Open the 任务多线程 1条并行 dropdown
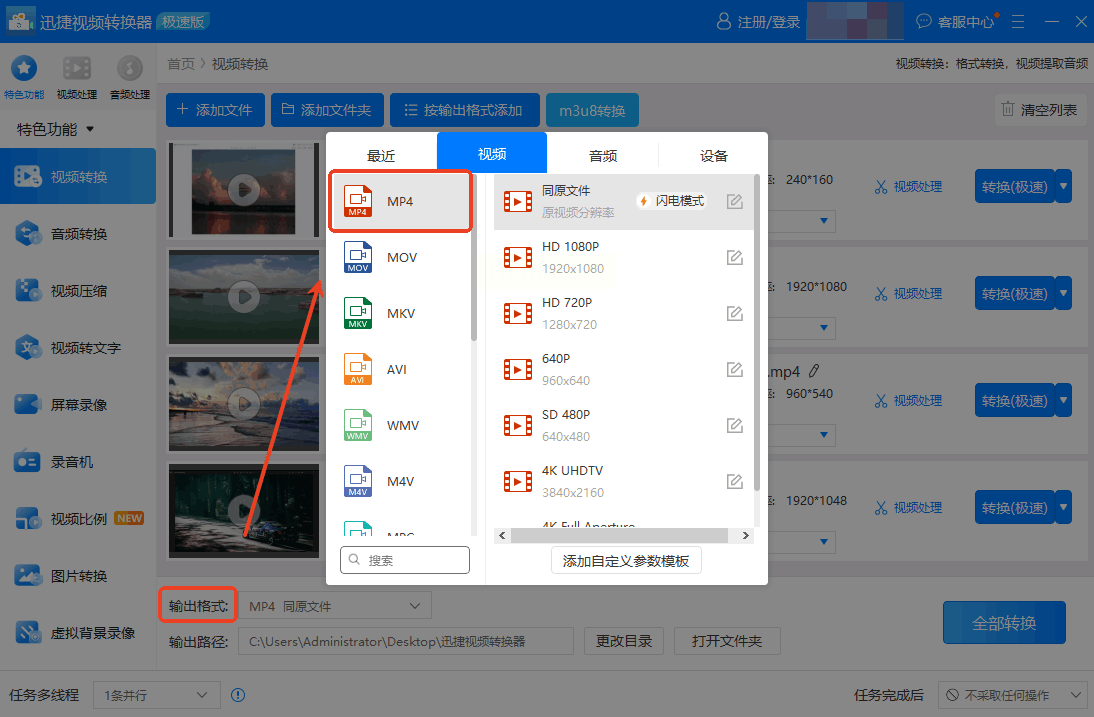Screen dimensions: 1094x717 (156, 695)
